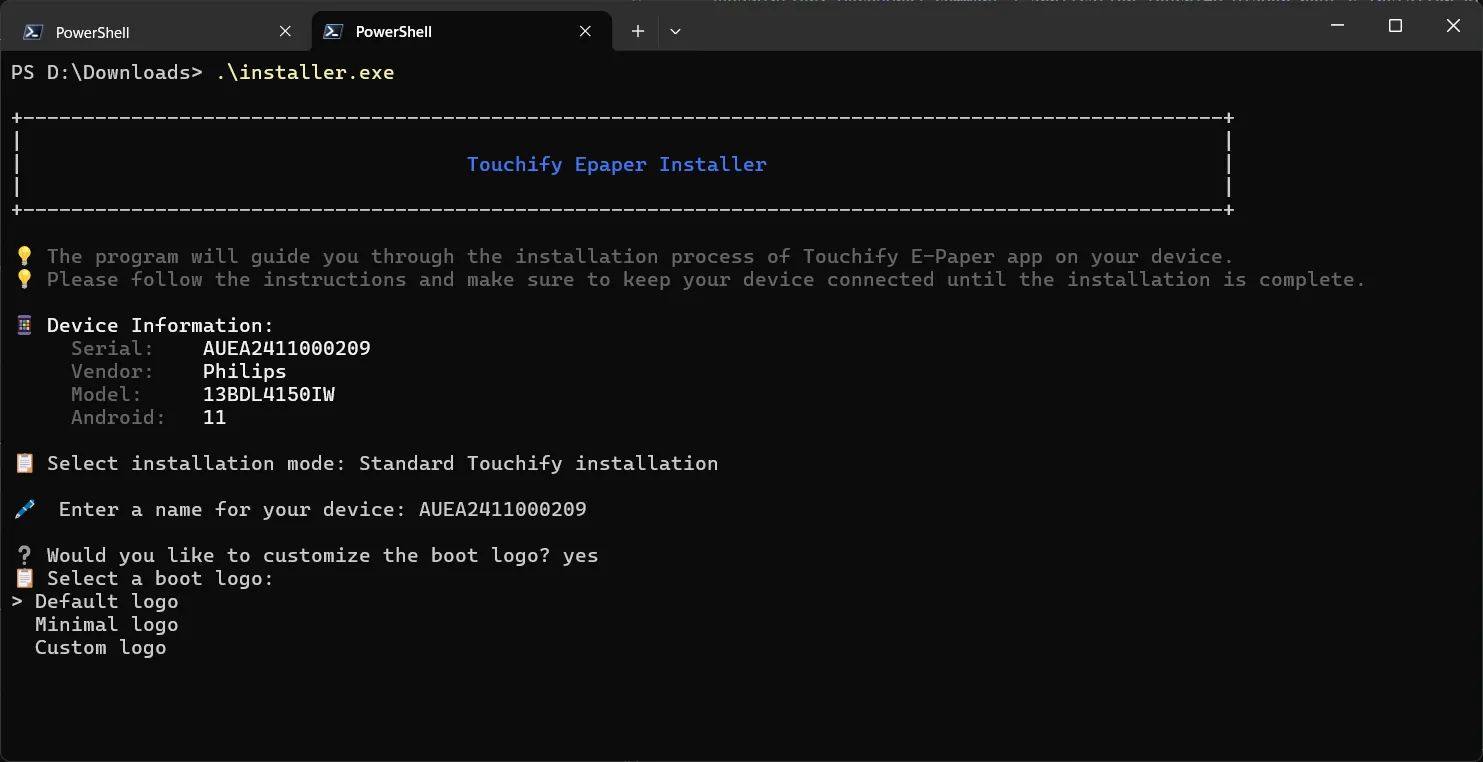Click the 'Serial:' label
Image resolution: width=1483 pixels, height=762 pixels.
113,349
